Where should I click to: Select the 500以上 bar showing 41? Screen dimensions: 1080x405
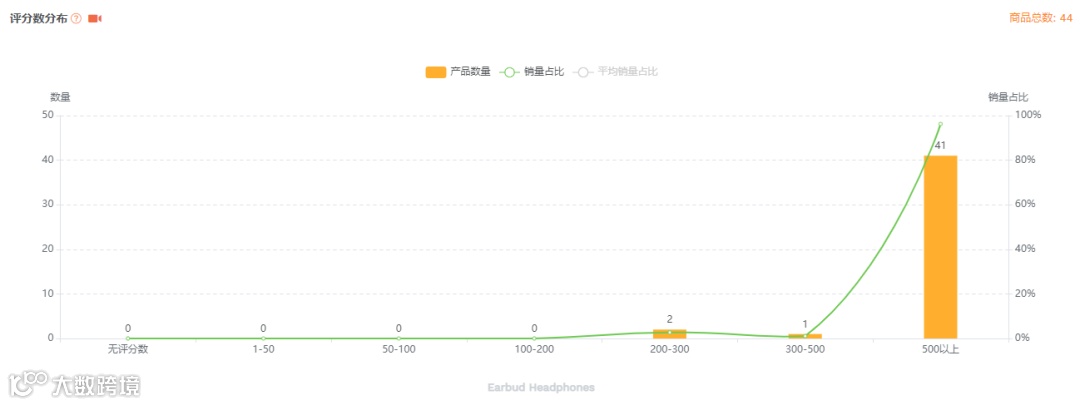click(x=940, y=247)
